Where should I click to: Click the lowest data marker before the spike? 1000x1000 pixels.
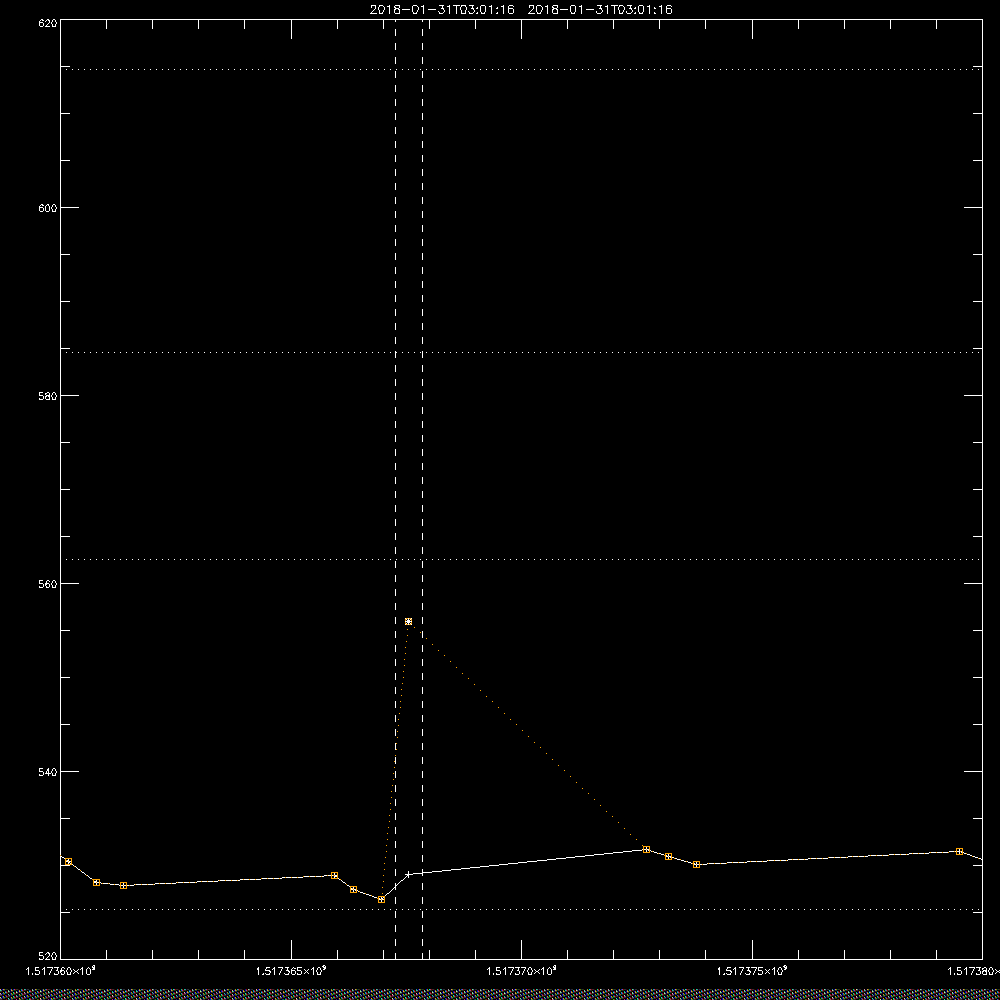coord(381,899)
